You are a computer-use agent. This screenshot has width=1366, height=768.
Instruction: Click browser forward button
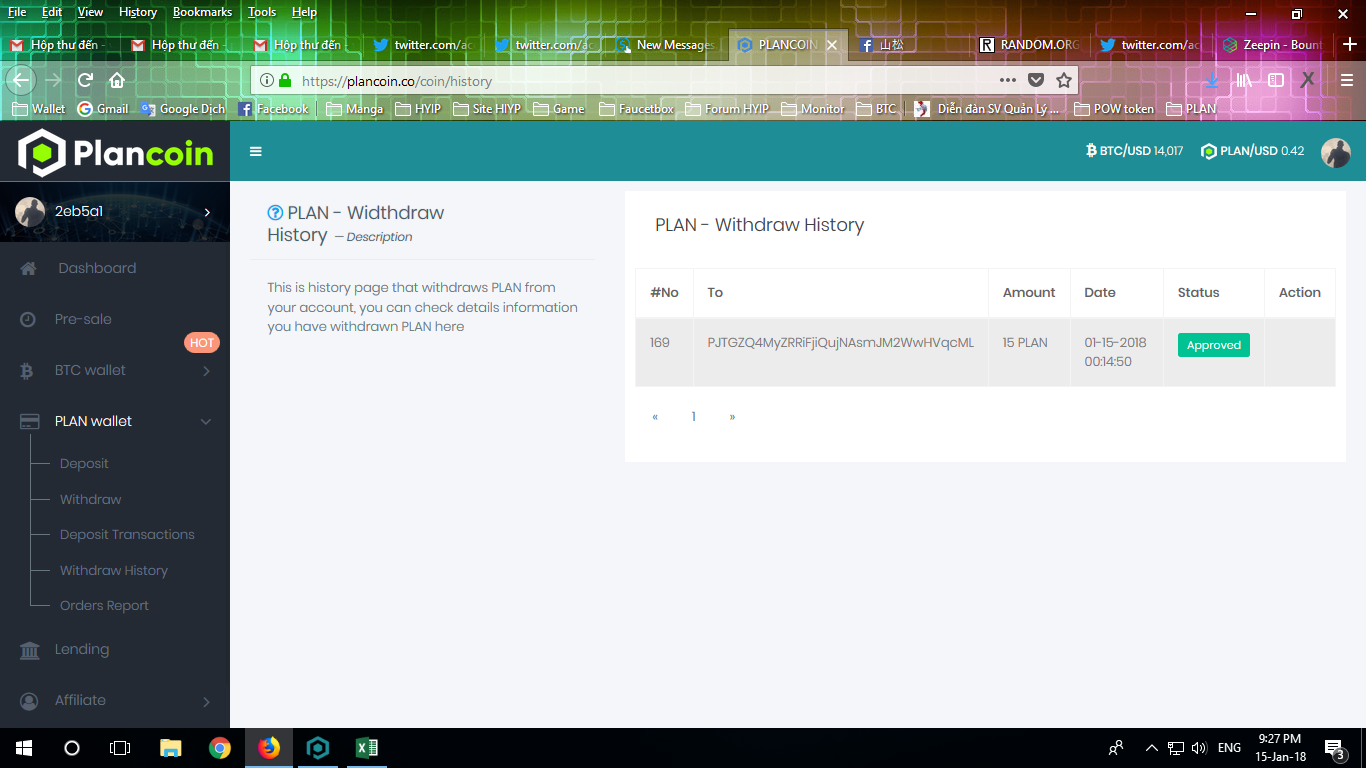[54, 80]
